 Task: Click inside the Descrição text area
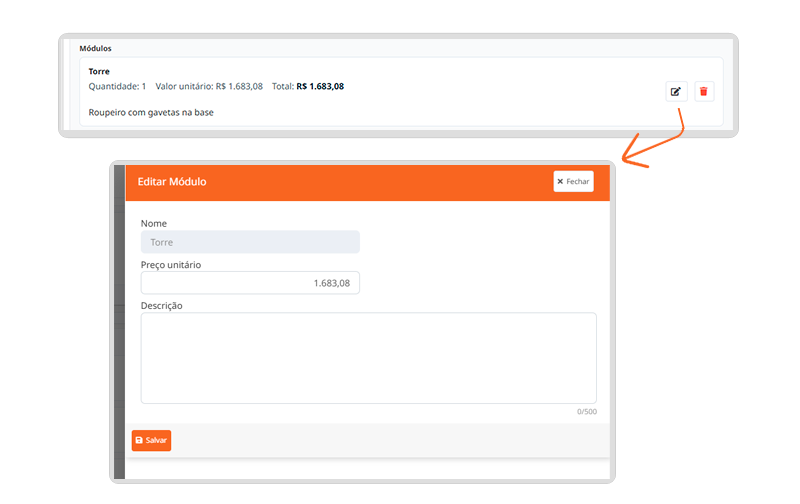[368, 357]
